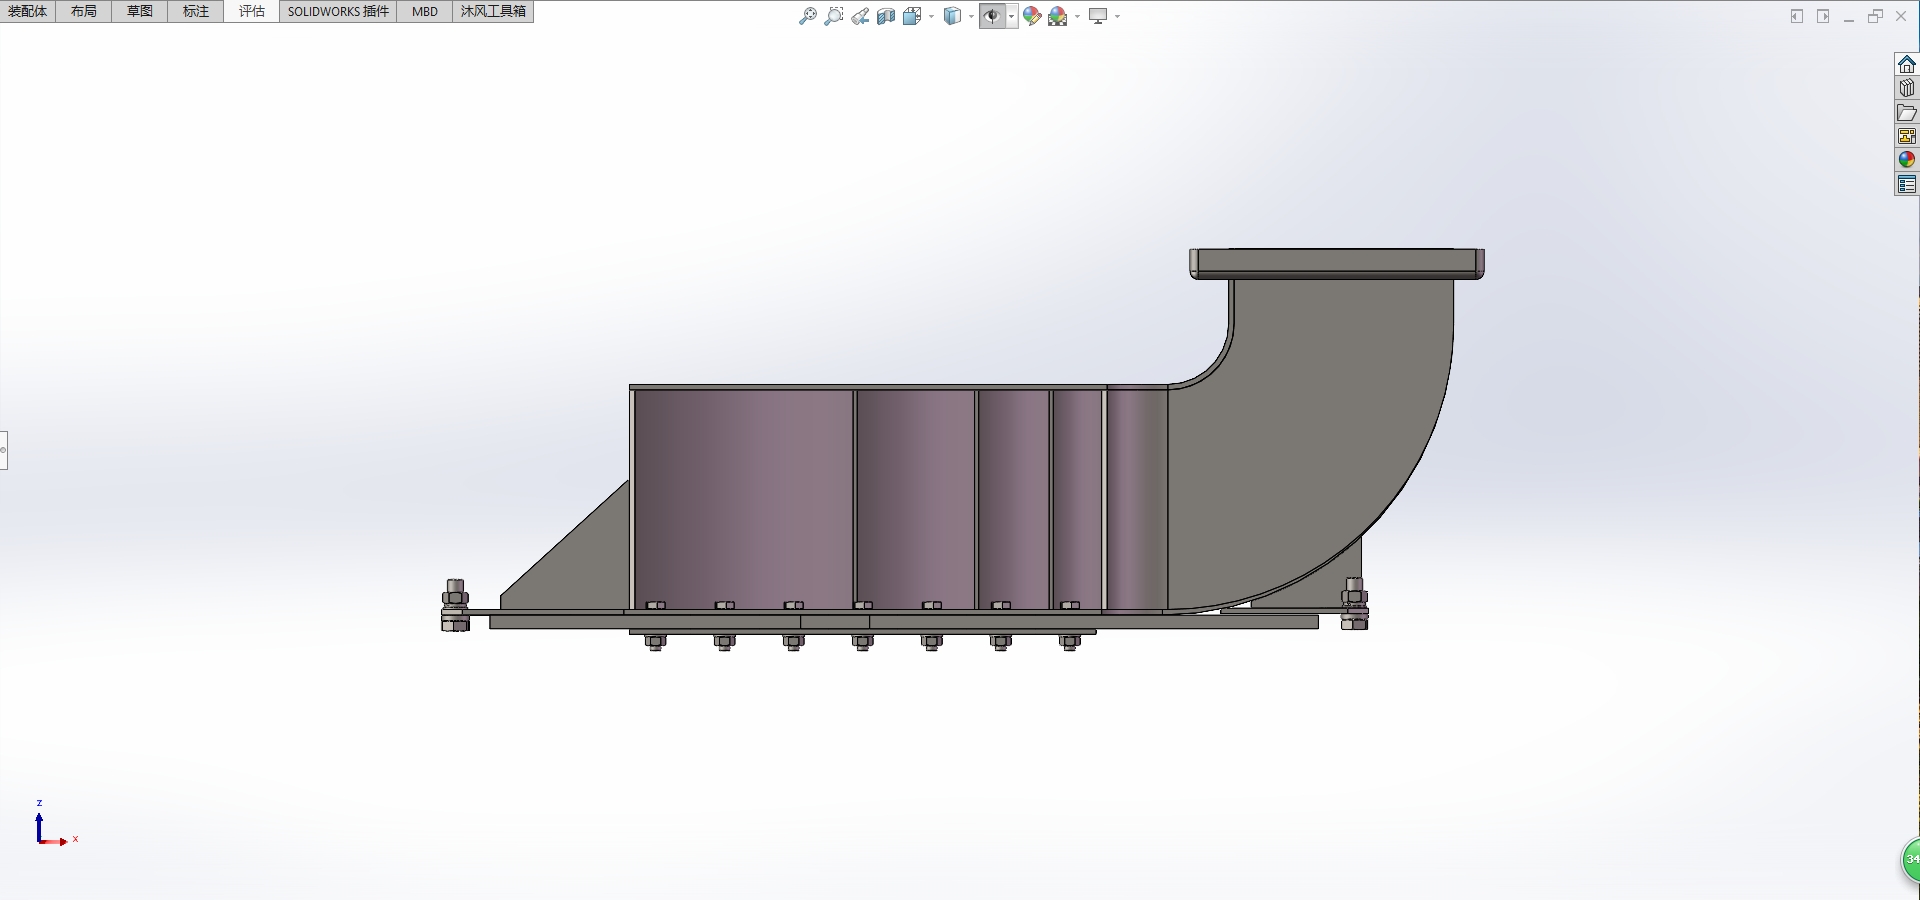Click Previous View icon
1920x900 pixels.
[860, 16]
